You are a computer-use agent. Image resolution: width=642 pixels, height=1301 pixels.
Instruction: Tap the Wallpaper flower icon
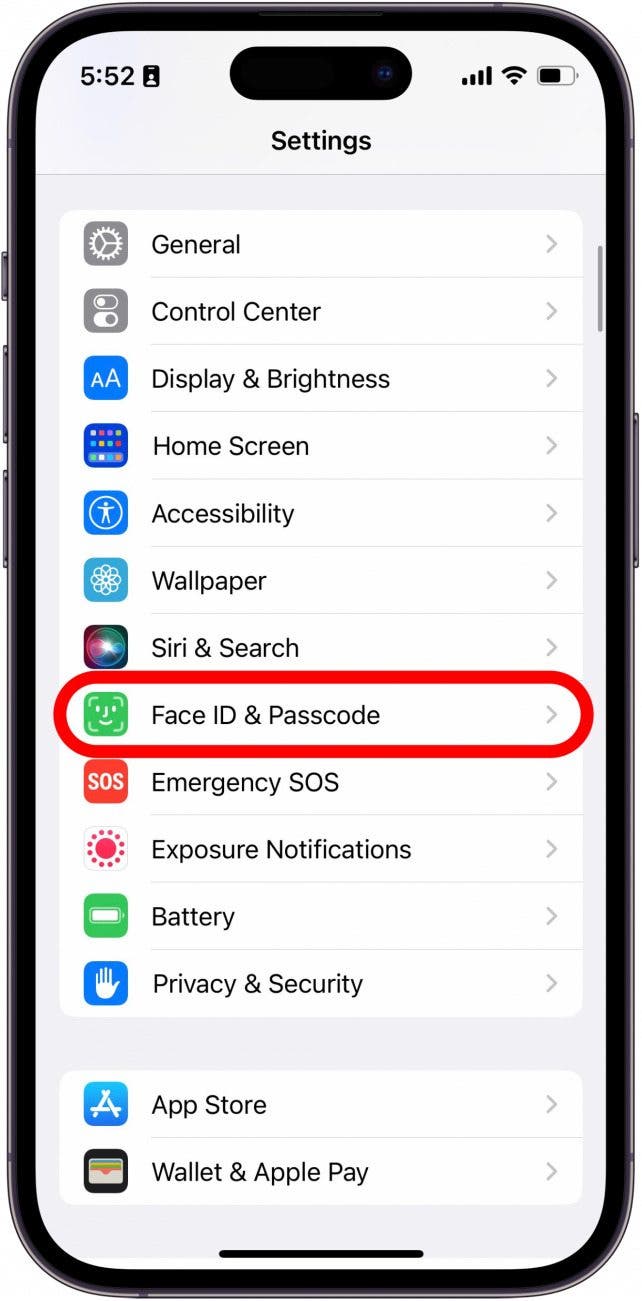click(105, 580)
